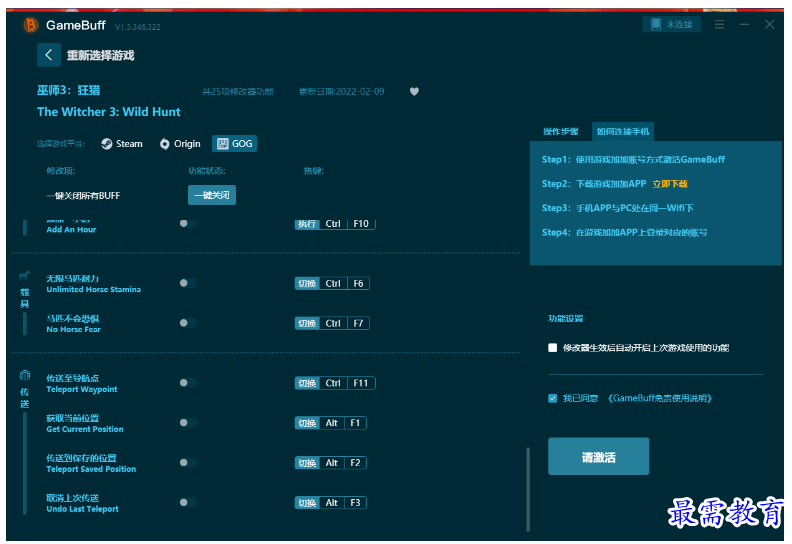792x544 pixels.
Task: Switch to the operation steps tab
Action: (x=560, y=131)
